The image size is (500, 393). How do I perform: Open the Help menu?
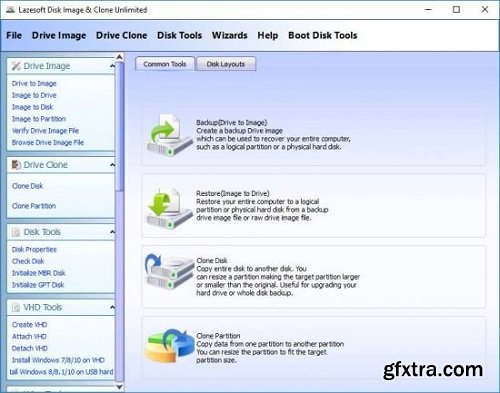pyautogui.click(x=268, y=35)
